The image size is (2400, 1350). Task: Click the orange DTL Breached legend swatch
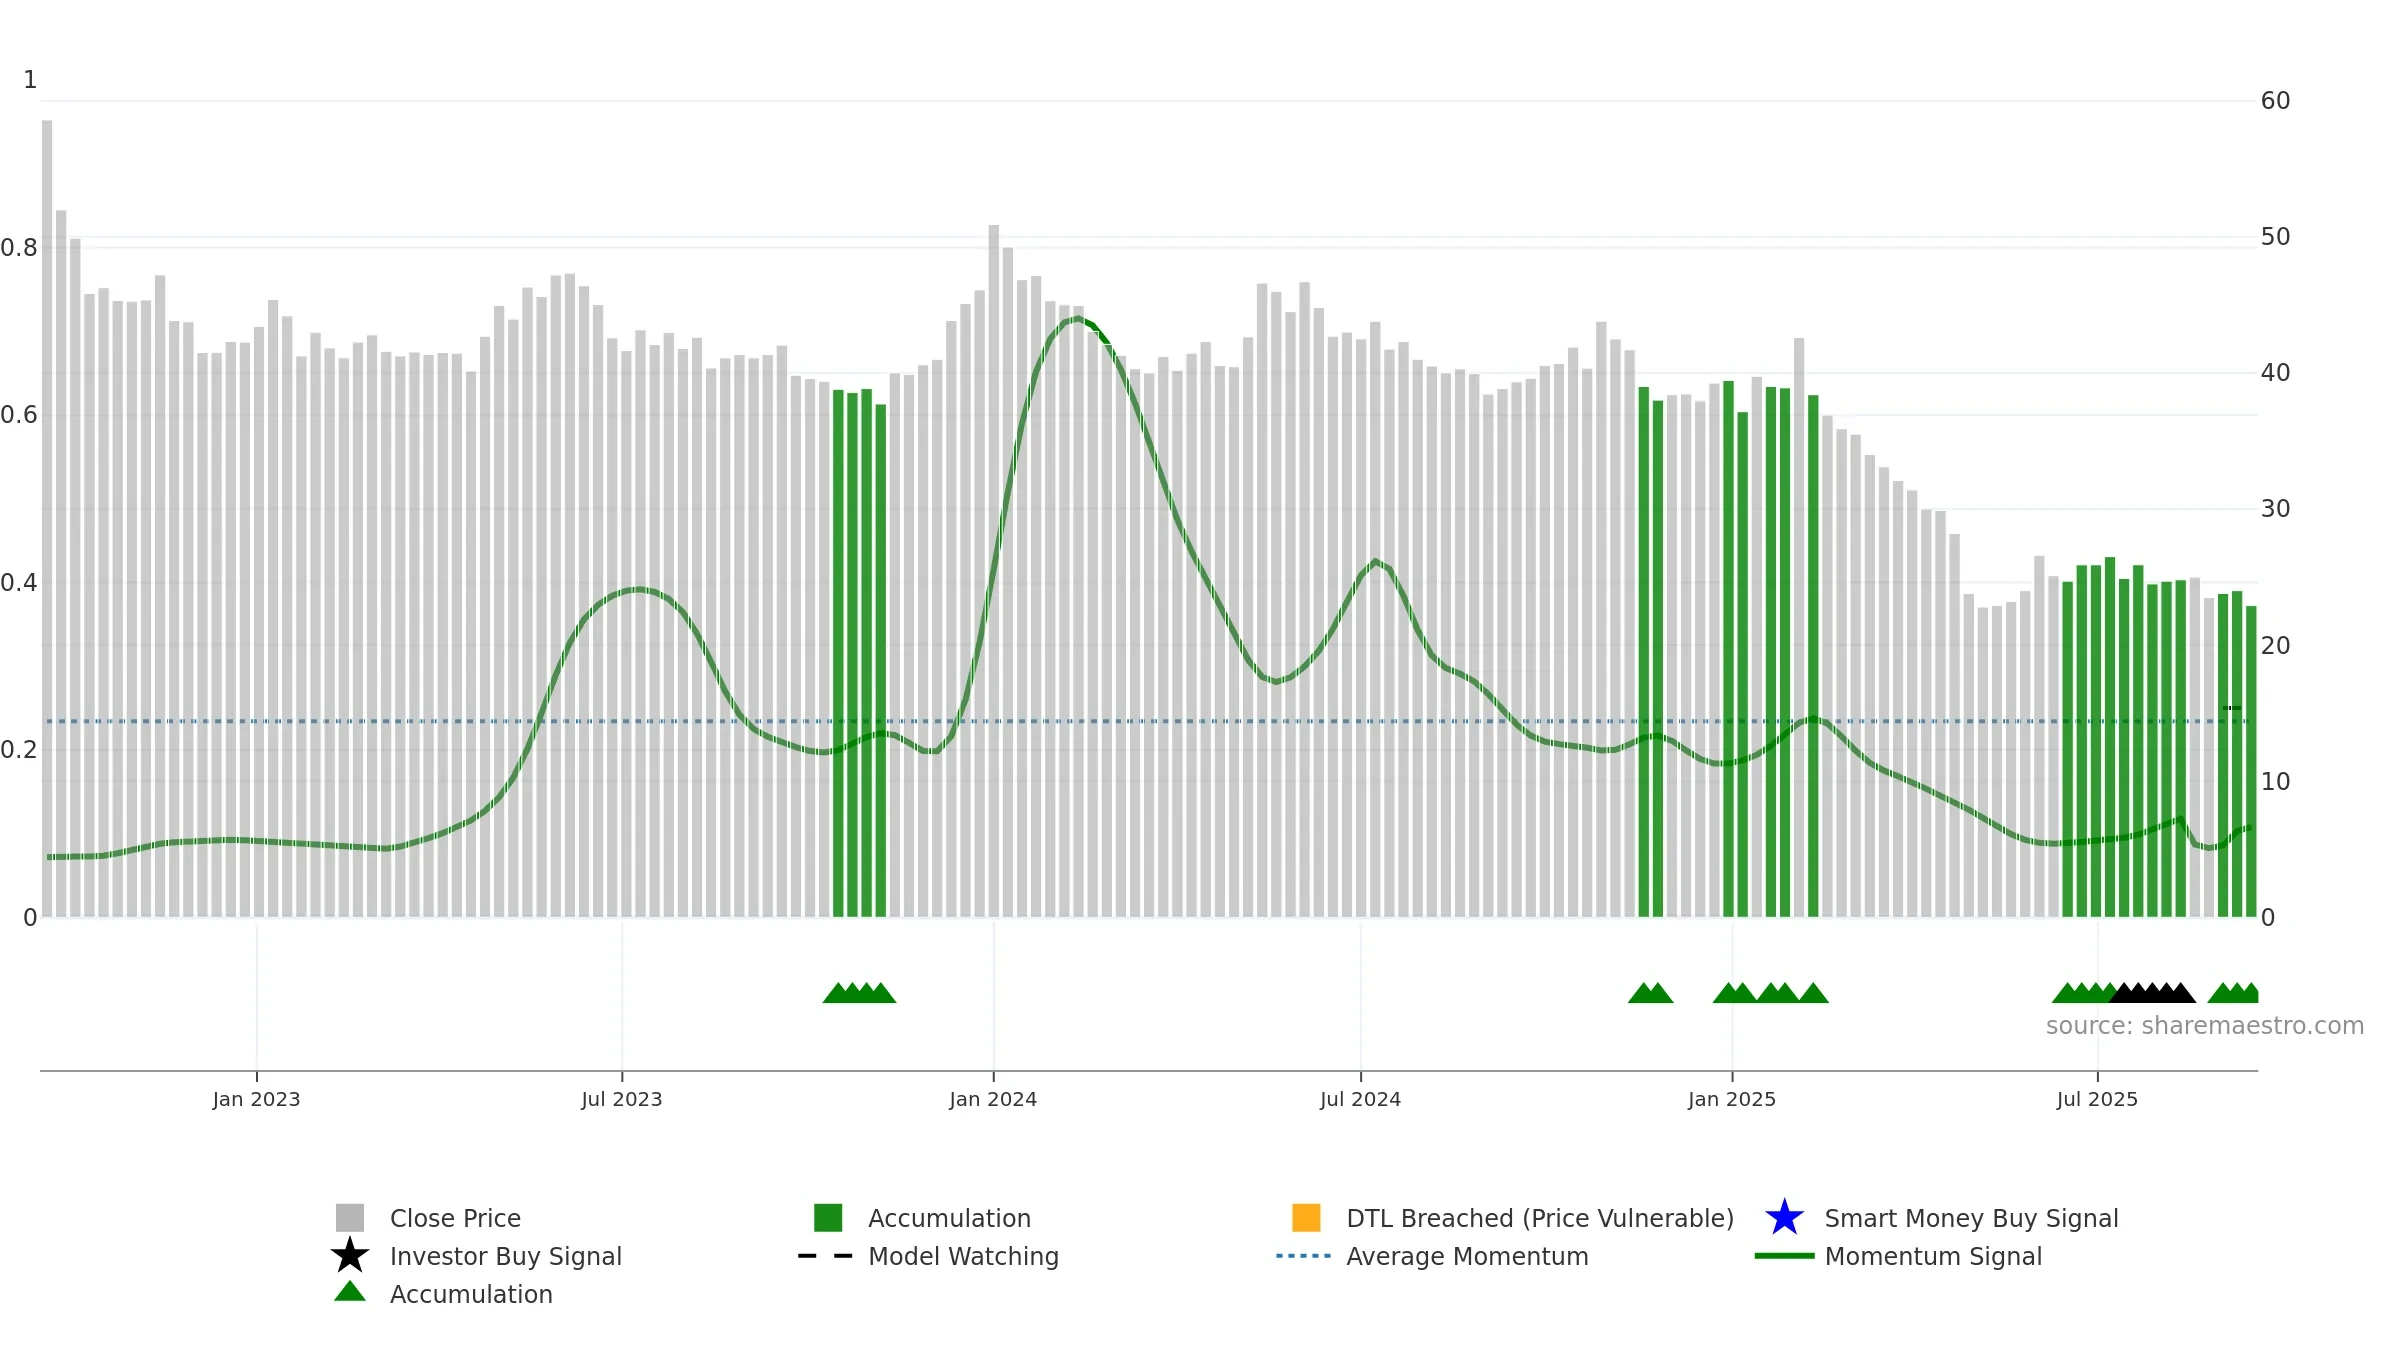tap(1306, 1218)
